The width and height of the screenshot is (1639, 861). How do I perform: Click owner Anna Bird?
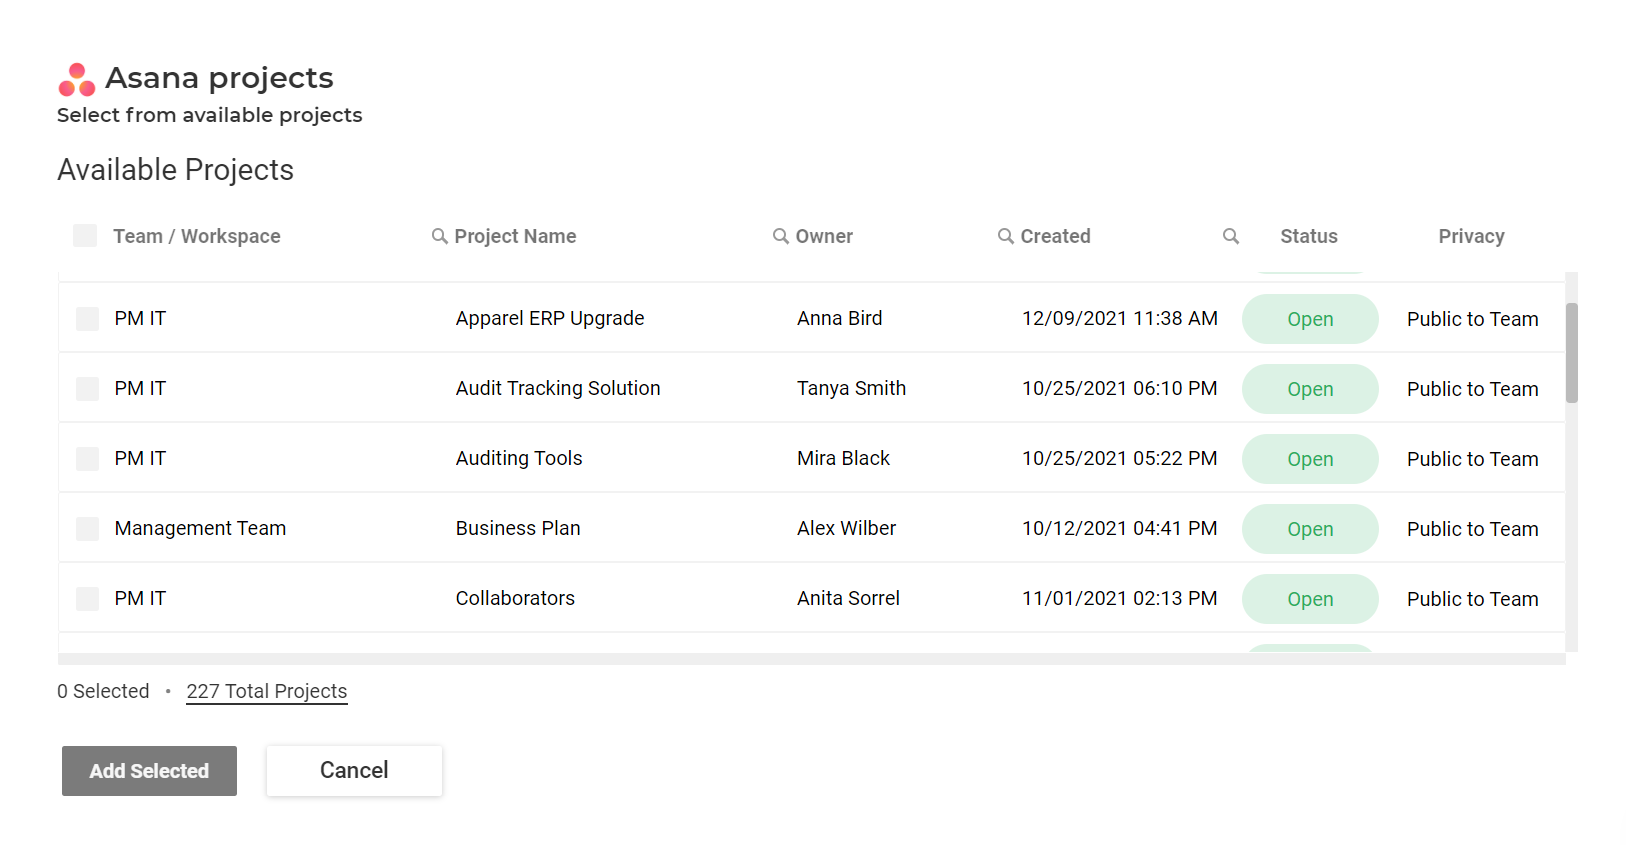tap(840, 318)
